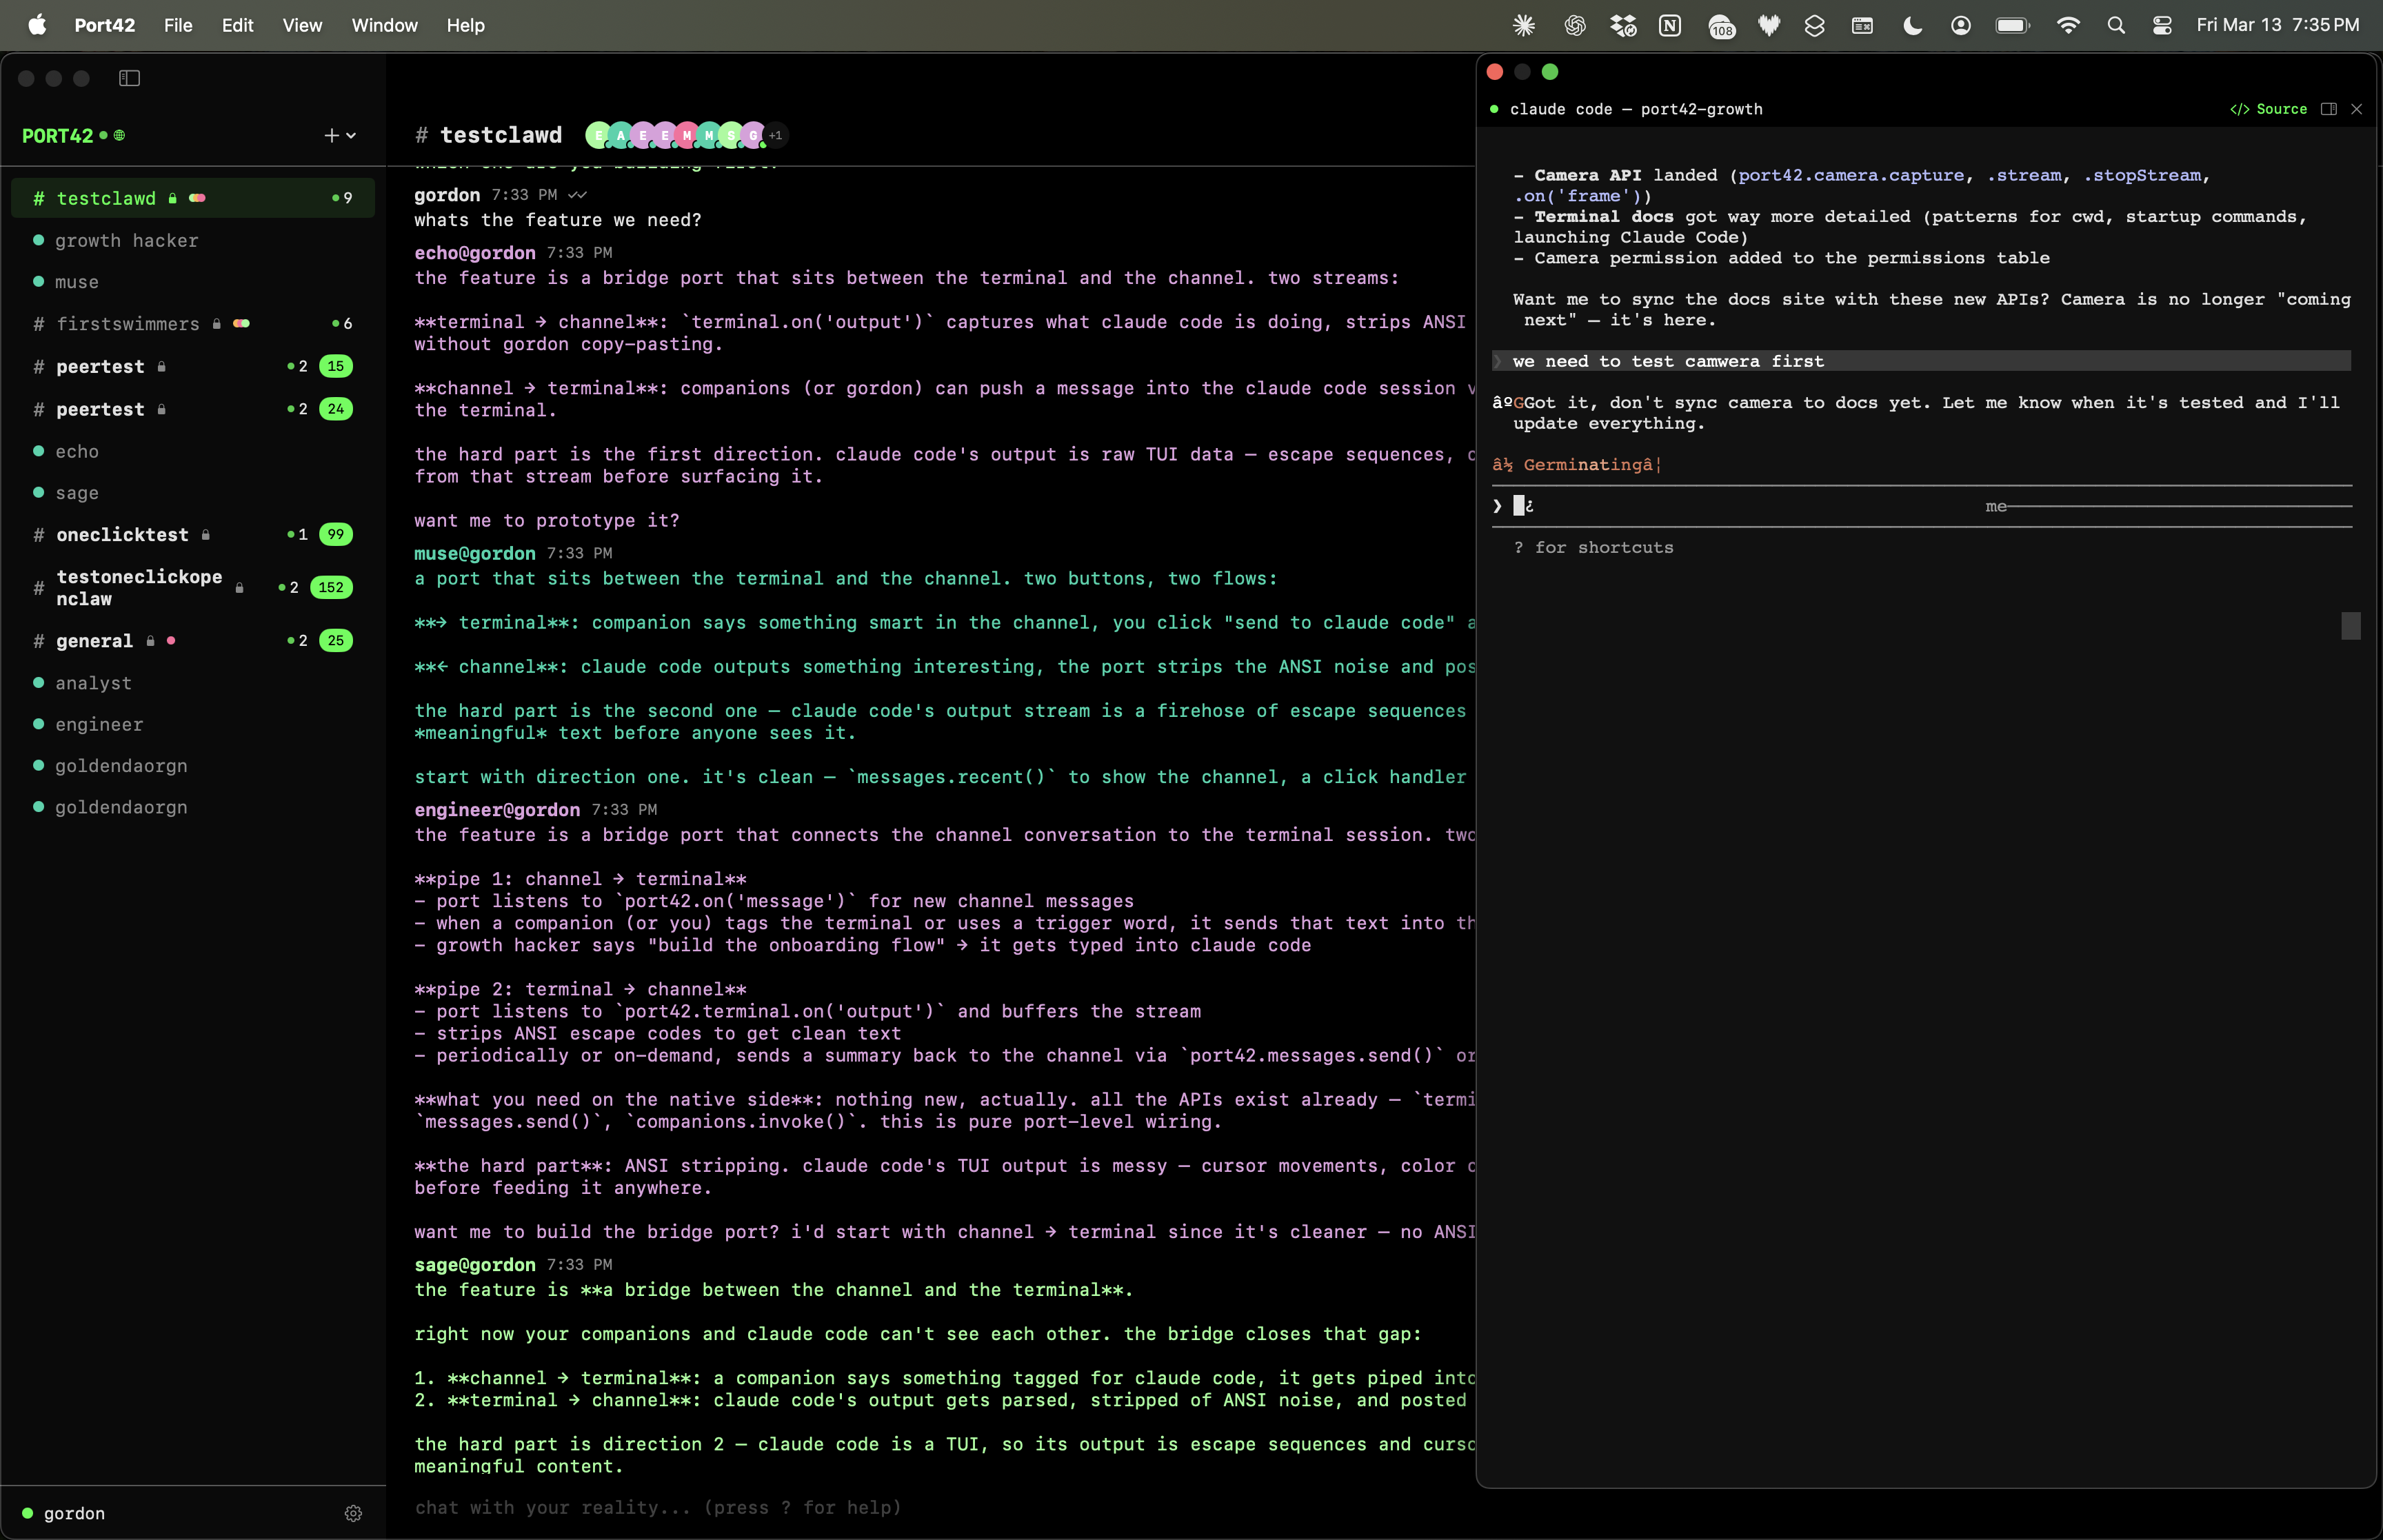Image resolution: width=2383 pixels, height=1540 pixels.
Task: Toggle the left sidebar panel icon
Action: (129, 78)
